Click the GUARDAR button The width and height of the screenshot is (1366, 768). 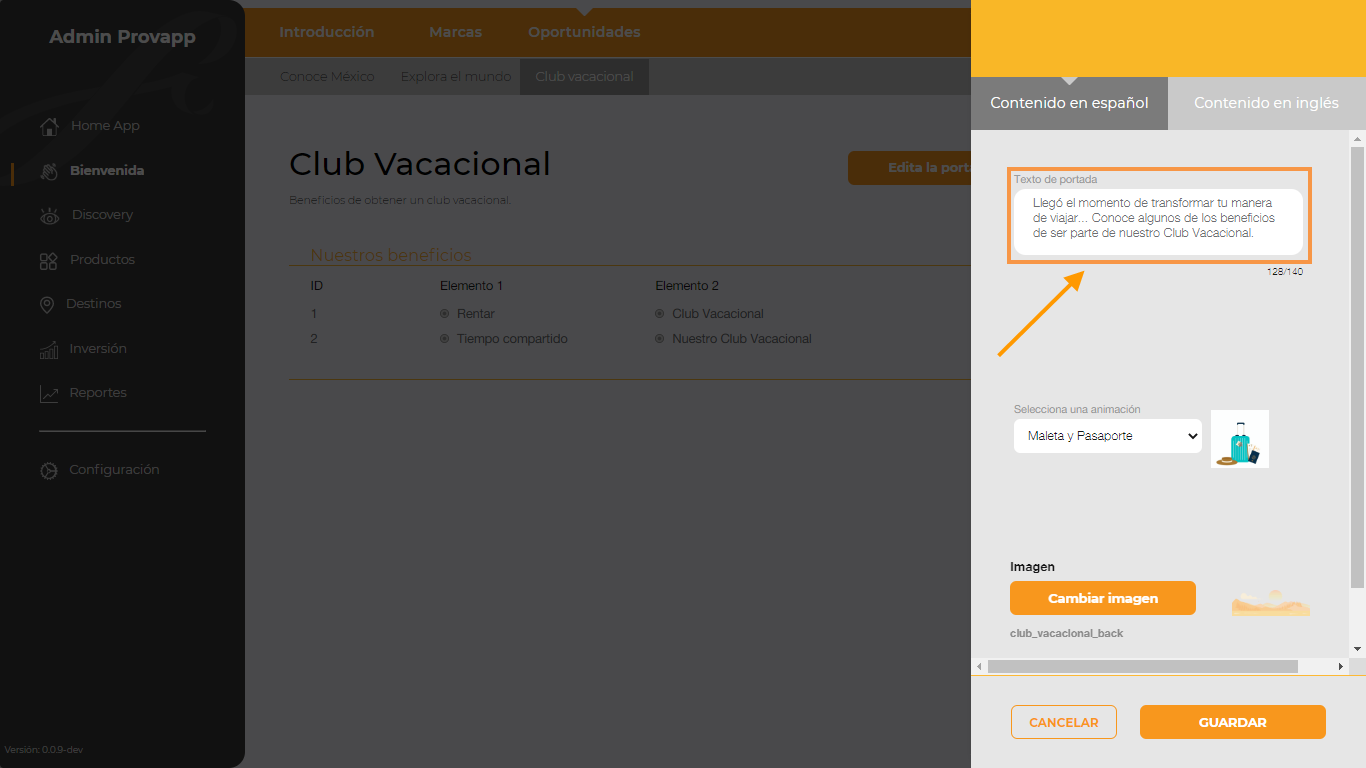[1233, 722]
